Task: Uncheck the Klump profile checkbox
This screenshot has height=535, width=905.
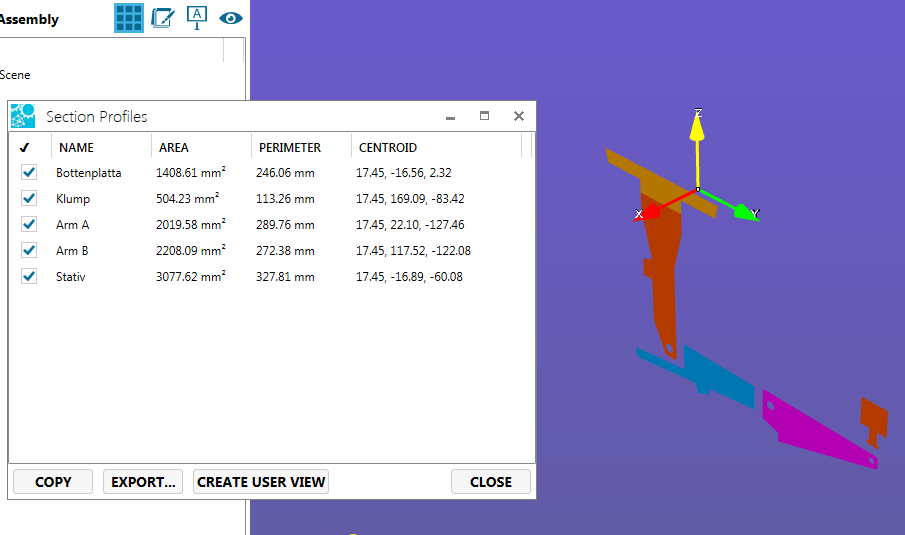Action: (x=29, y=199)
